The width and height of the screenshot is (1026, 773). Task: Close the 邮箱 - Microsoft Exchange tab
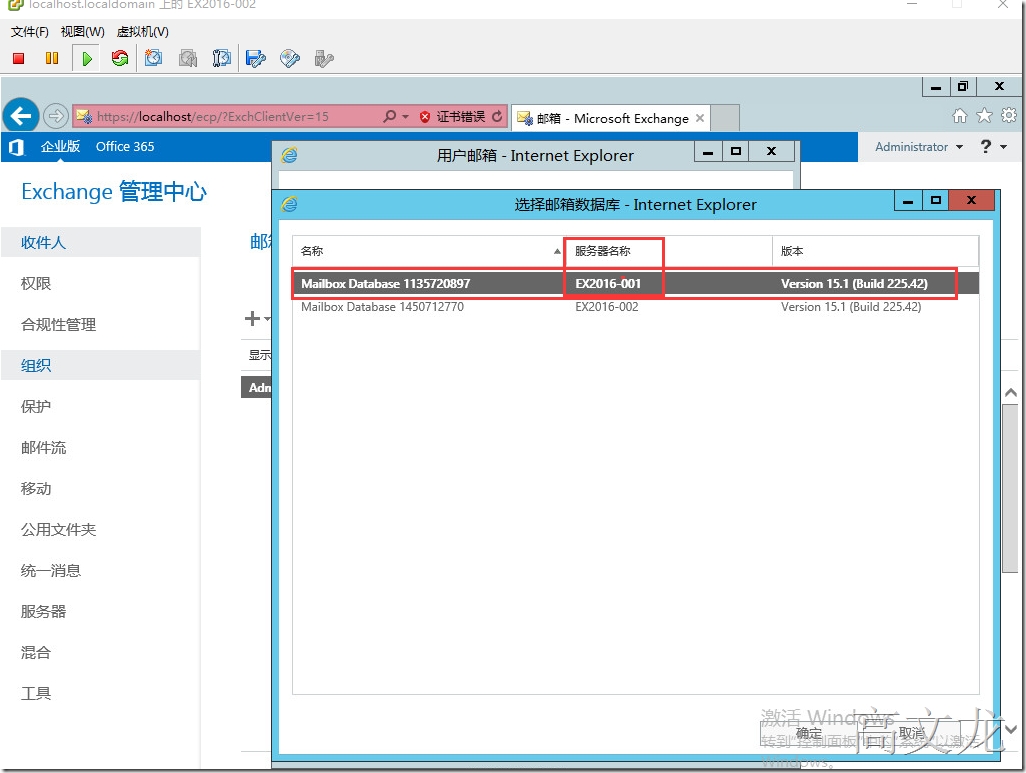tap(700, 118)
